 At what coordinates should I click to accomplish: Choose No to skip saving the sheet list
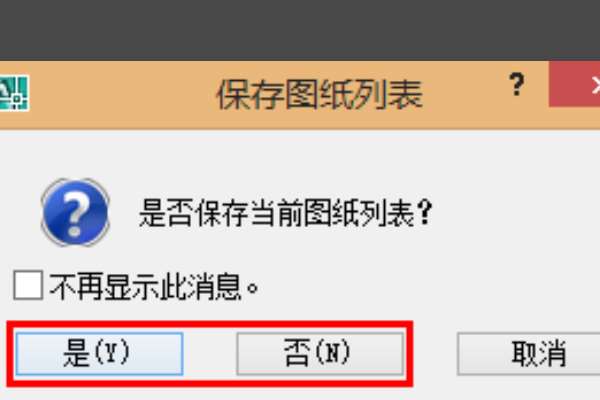coord(320,354)
